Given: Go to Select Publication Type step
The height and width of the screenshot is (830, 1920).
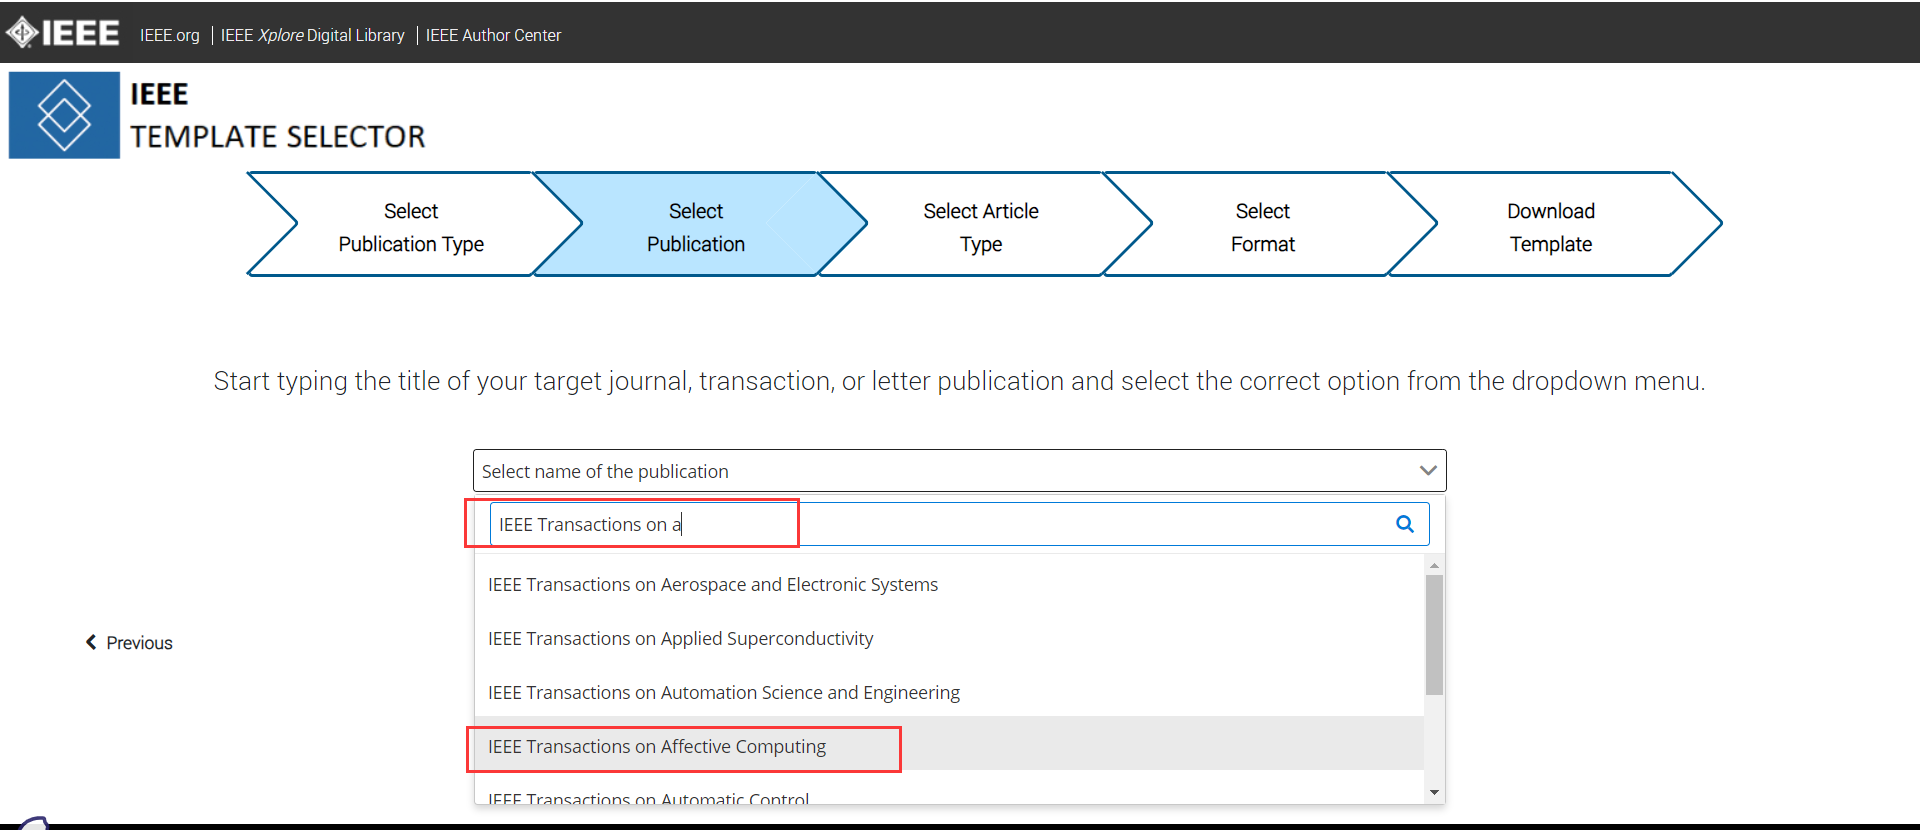Looking at the screenshot, I should pyautogui.click(x=411, y=227).
